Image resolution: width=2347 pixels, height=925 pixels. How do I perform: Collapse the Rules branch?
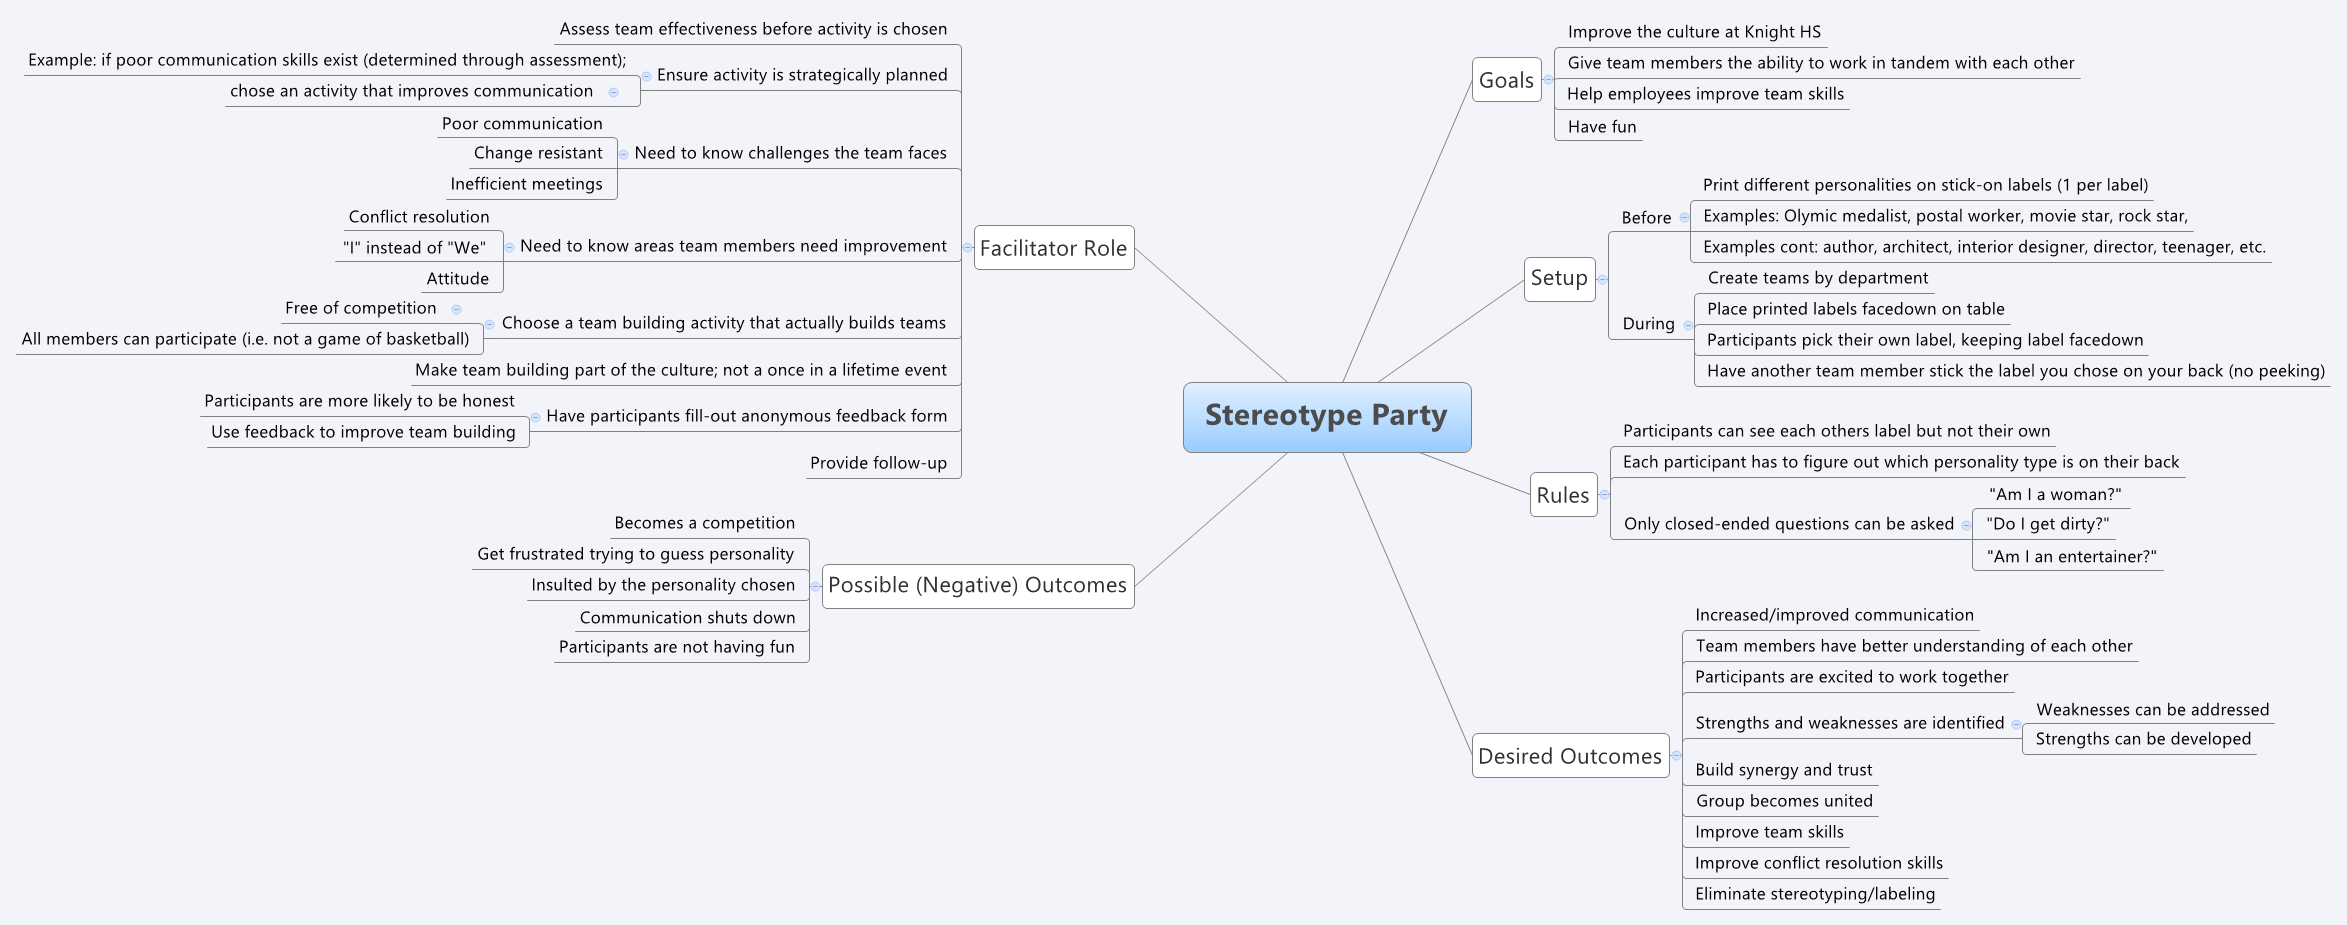coord(1605,495)
